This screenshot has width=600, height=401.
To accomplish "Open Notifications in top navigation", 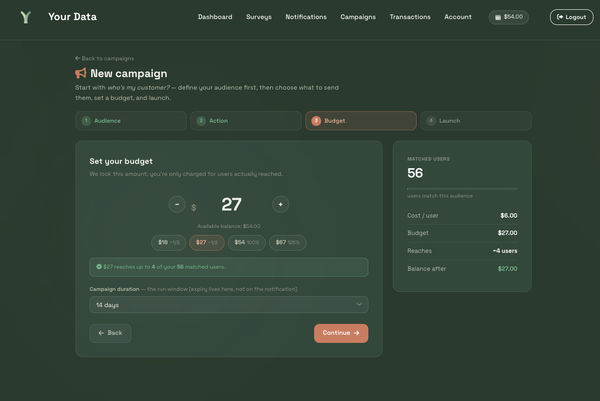I will tap(306, 17).
